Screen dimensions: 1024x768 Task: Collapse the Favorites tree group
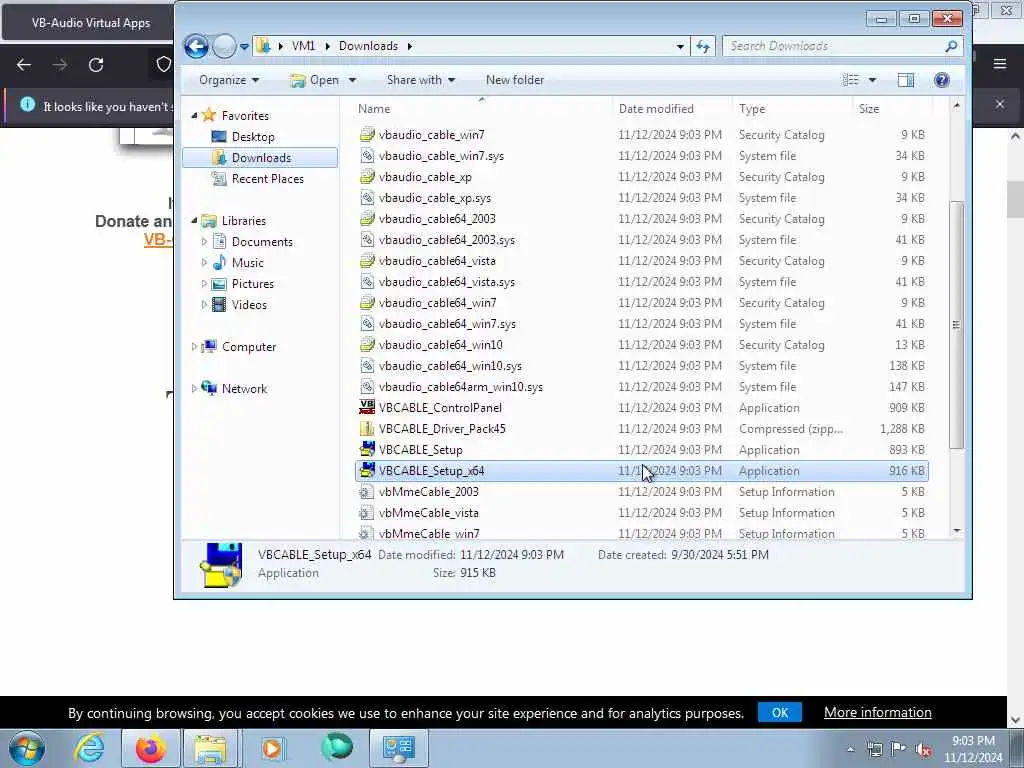(194, 116)
